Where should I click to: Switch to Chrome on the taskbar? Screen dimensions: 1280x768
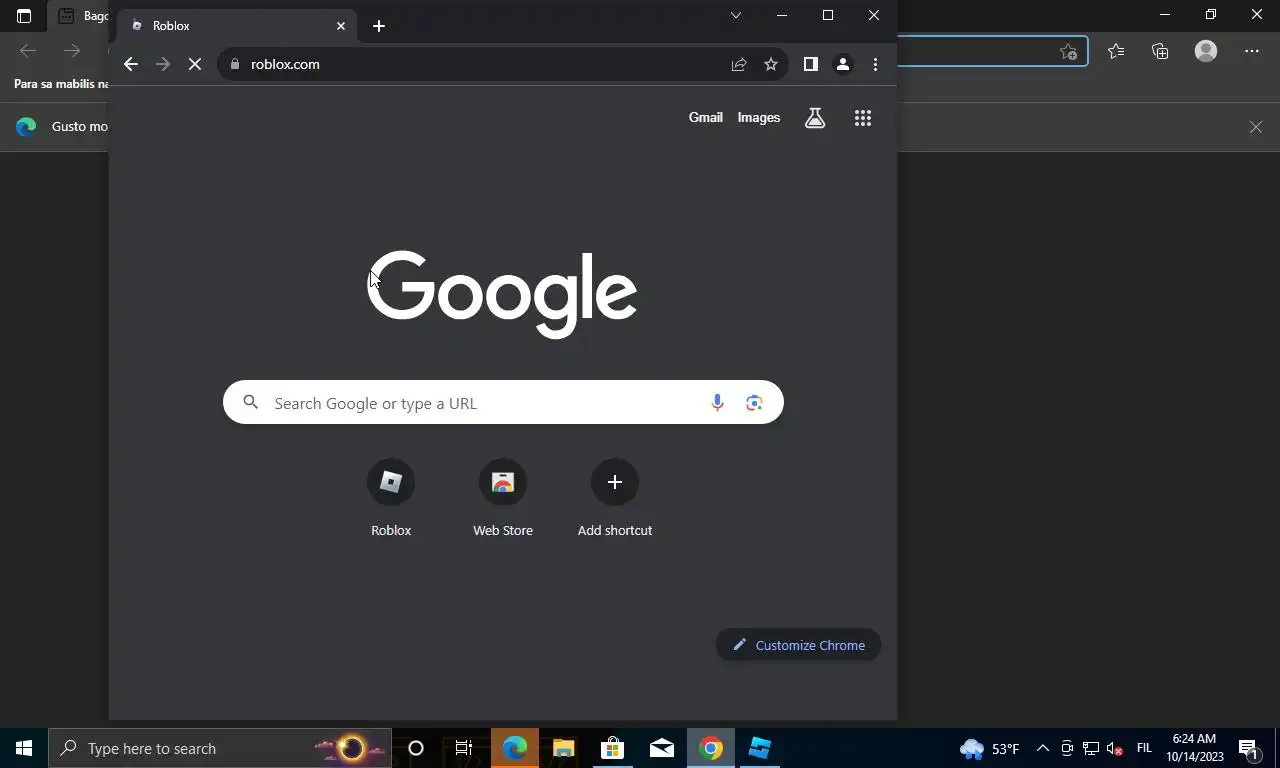711,748
